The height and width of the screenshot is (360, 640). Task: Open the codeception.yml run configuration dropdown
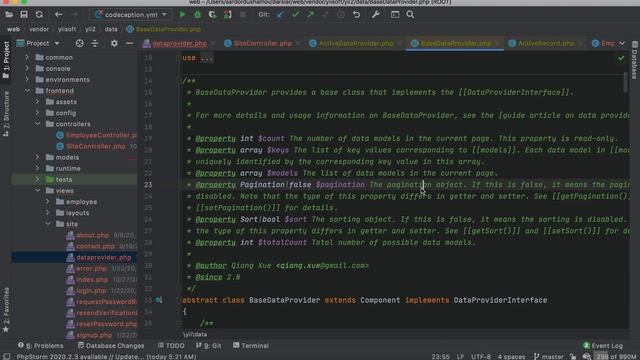(x=131, y=15)
